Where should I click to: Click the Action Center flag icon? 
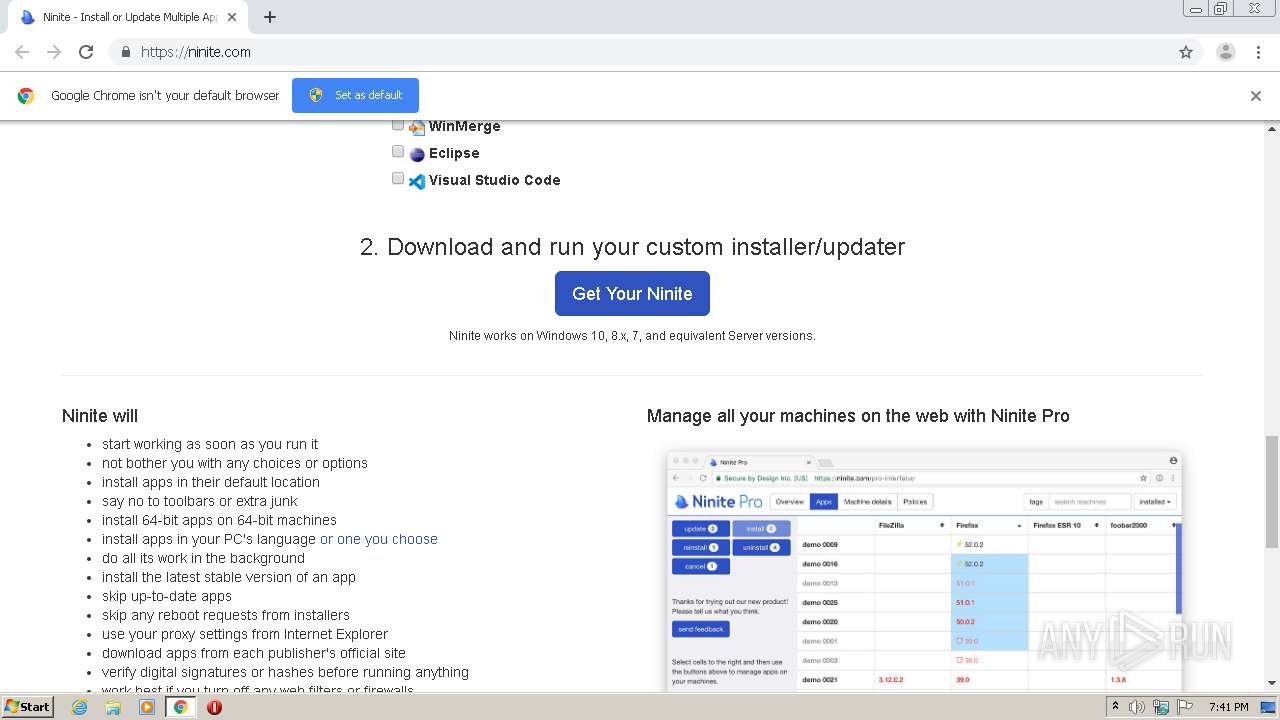pyautogui.click(x=1184, y=707)
